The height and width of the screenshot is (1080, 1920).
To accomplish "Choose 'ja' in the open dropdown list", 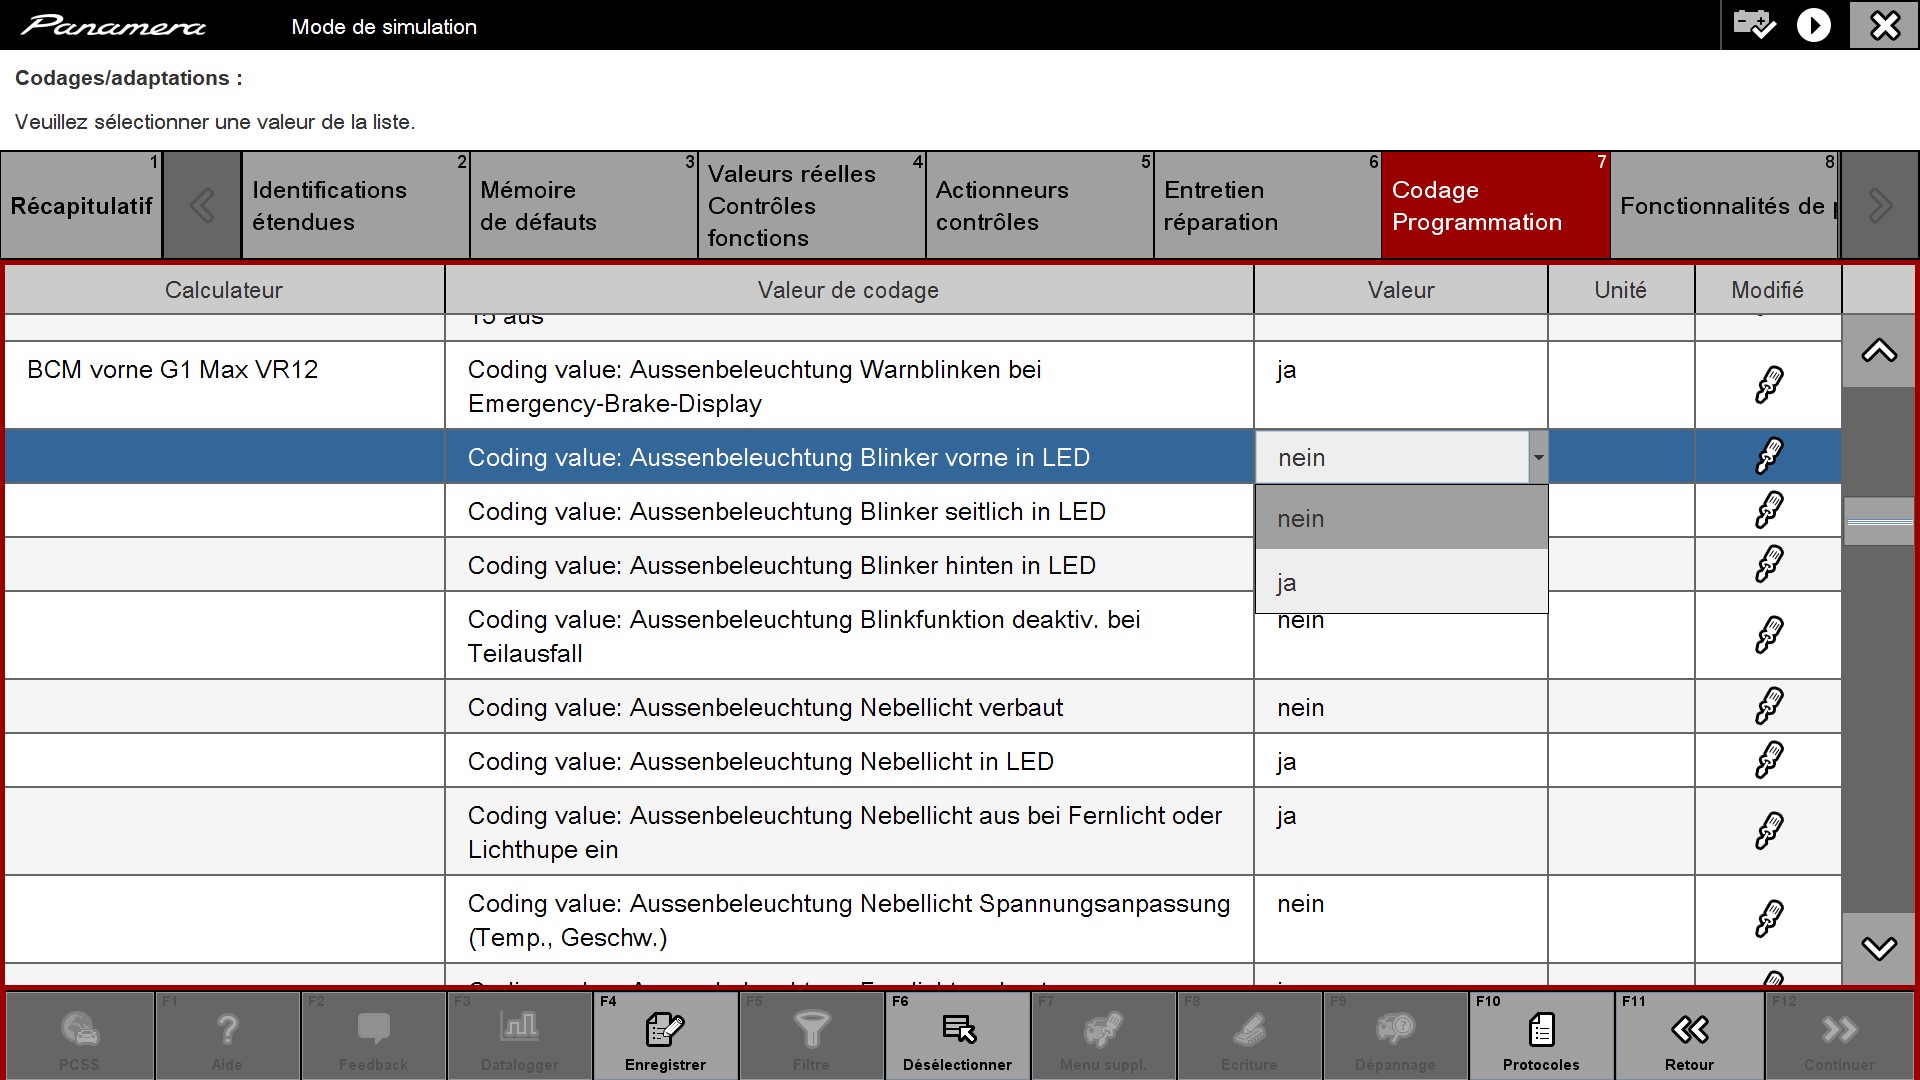I will 1402,582.
